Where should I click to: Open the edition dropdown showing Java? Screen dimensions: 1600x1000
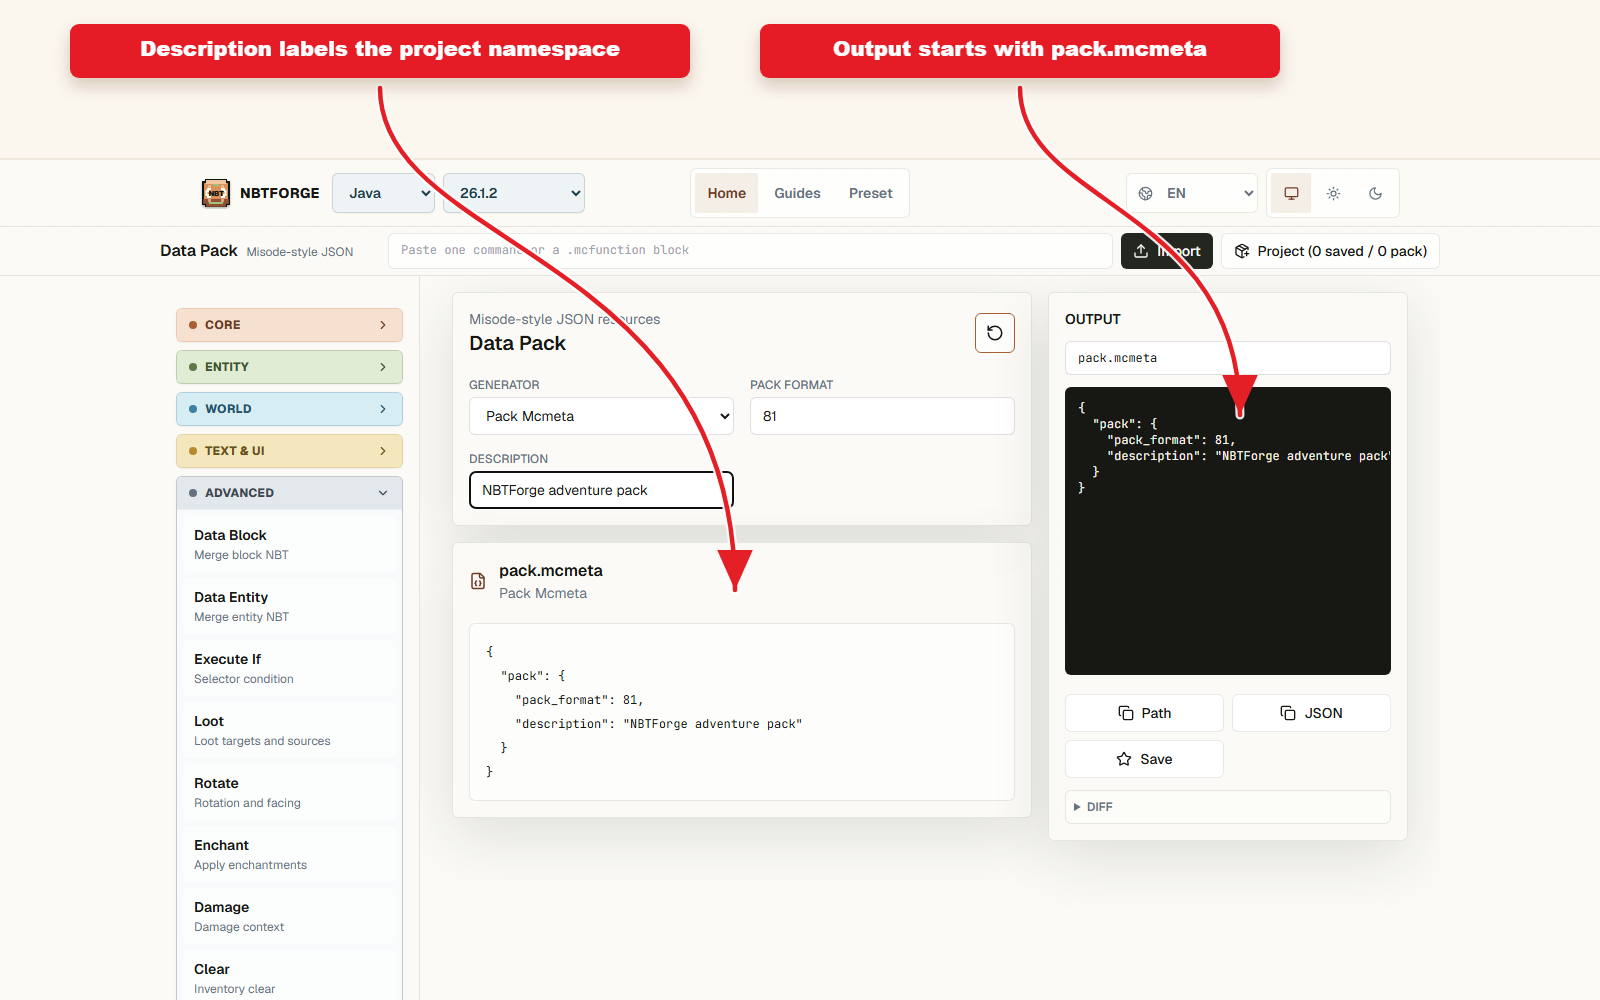click(x=383, y=193)
